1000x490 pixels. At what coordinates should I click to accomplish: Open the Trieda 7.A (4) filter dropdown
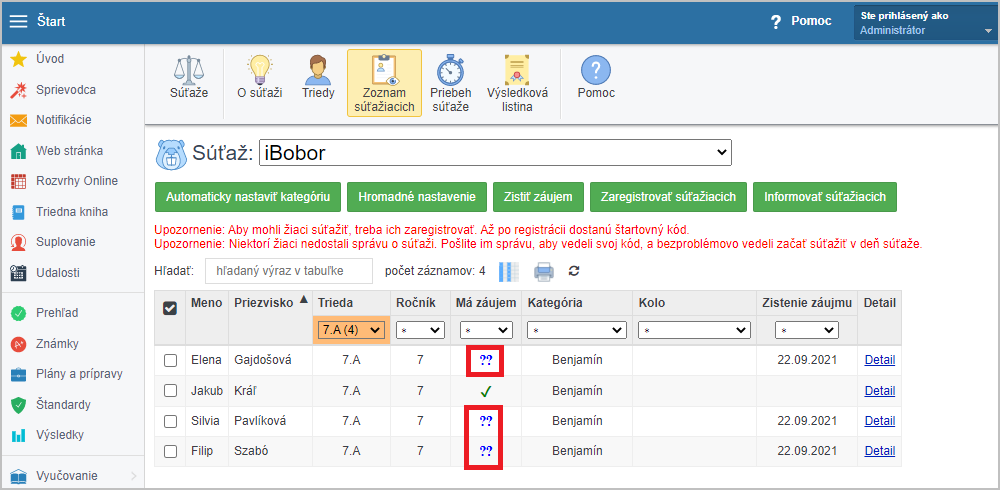(x=351, y=330)
